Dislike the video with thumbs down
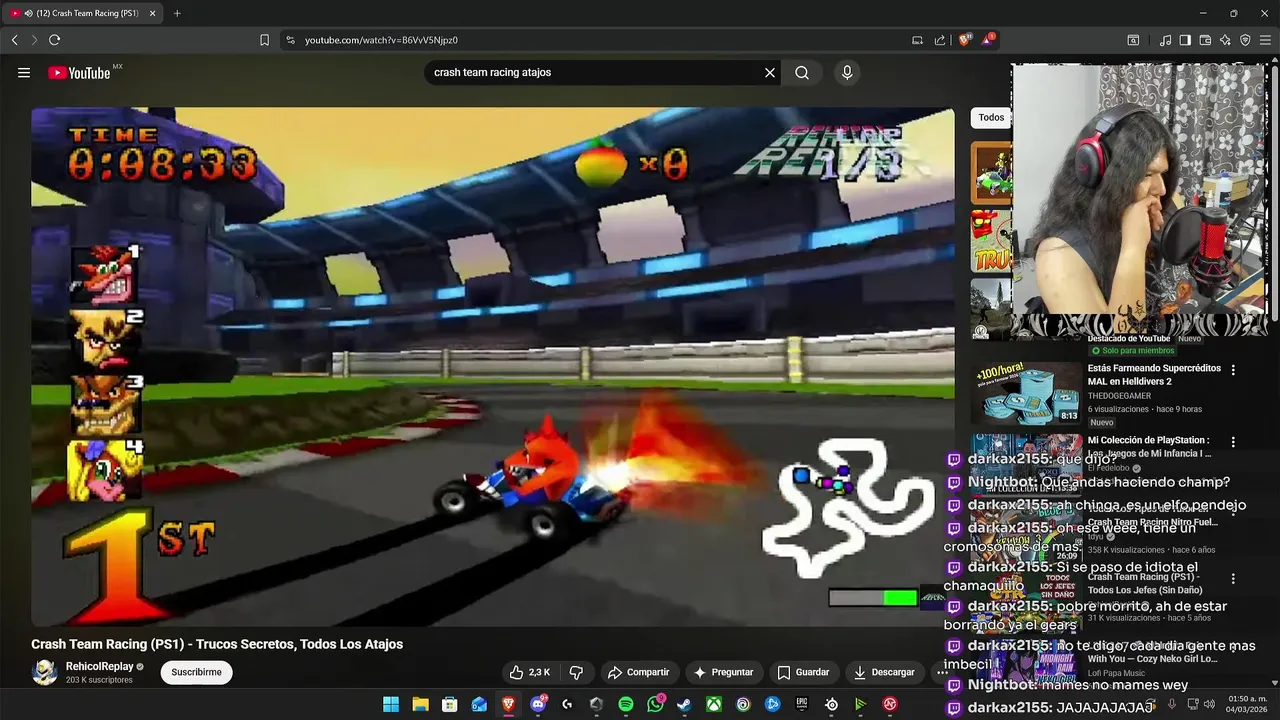This screenshot has height=720, width=1280. 576,672
